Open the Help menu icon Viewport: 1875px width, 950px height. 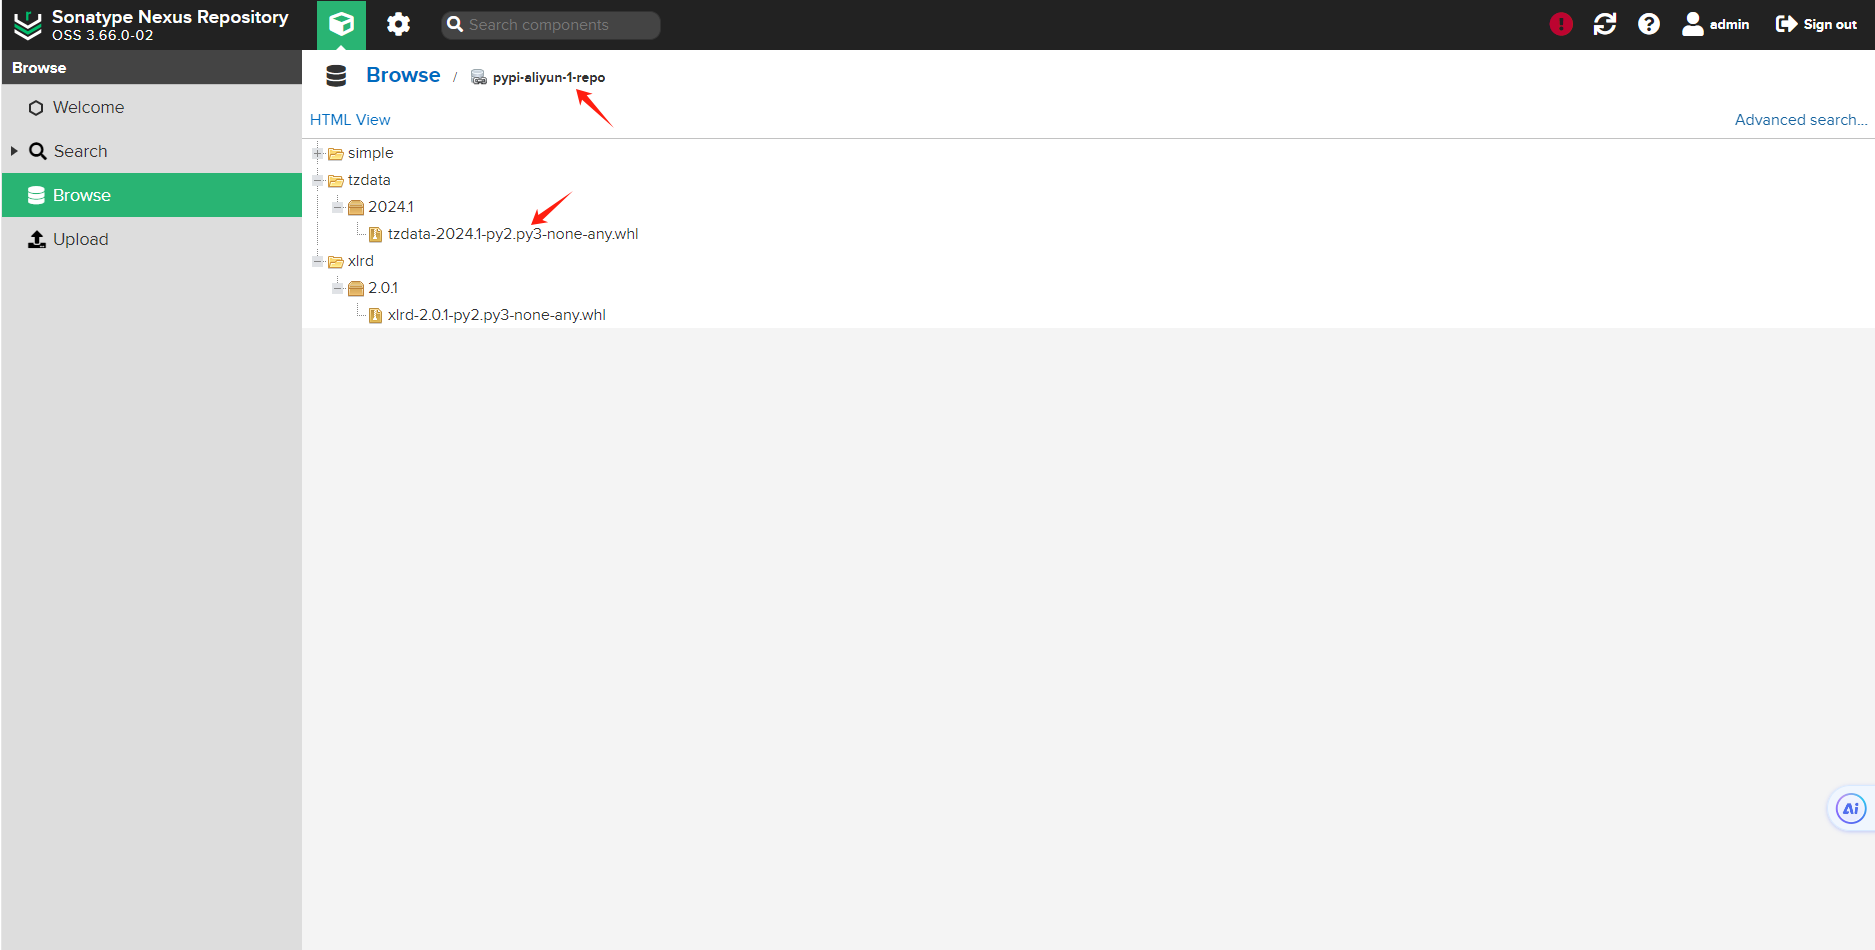click(1649, 24)
